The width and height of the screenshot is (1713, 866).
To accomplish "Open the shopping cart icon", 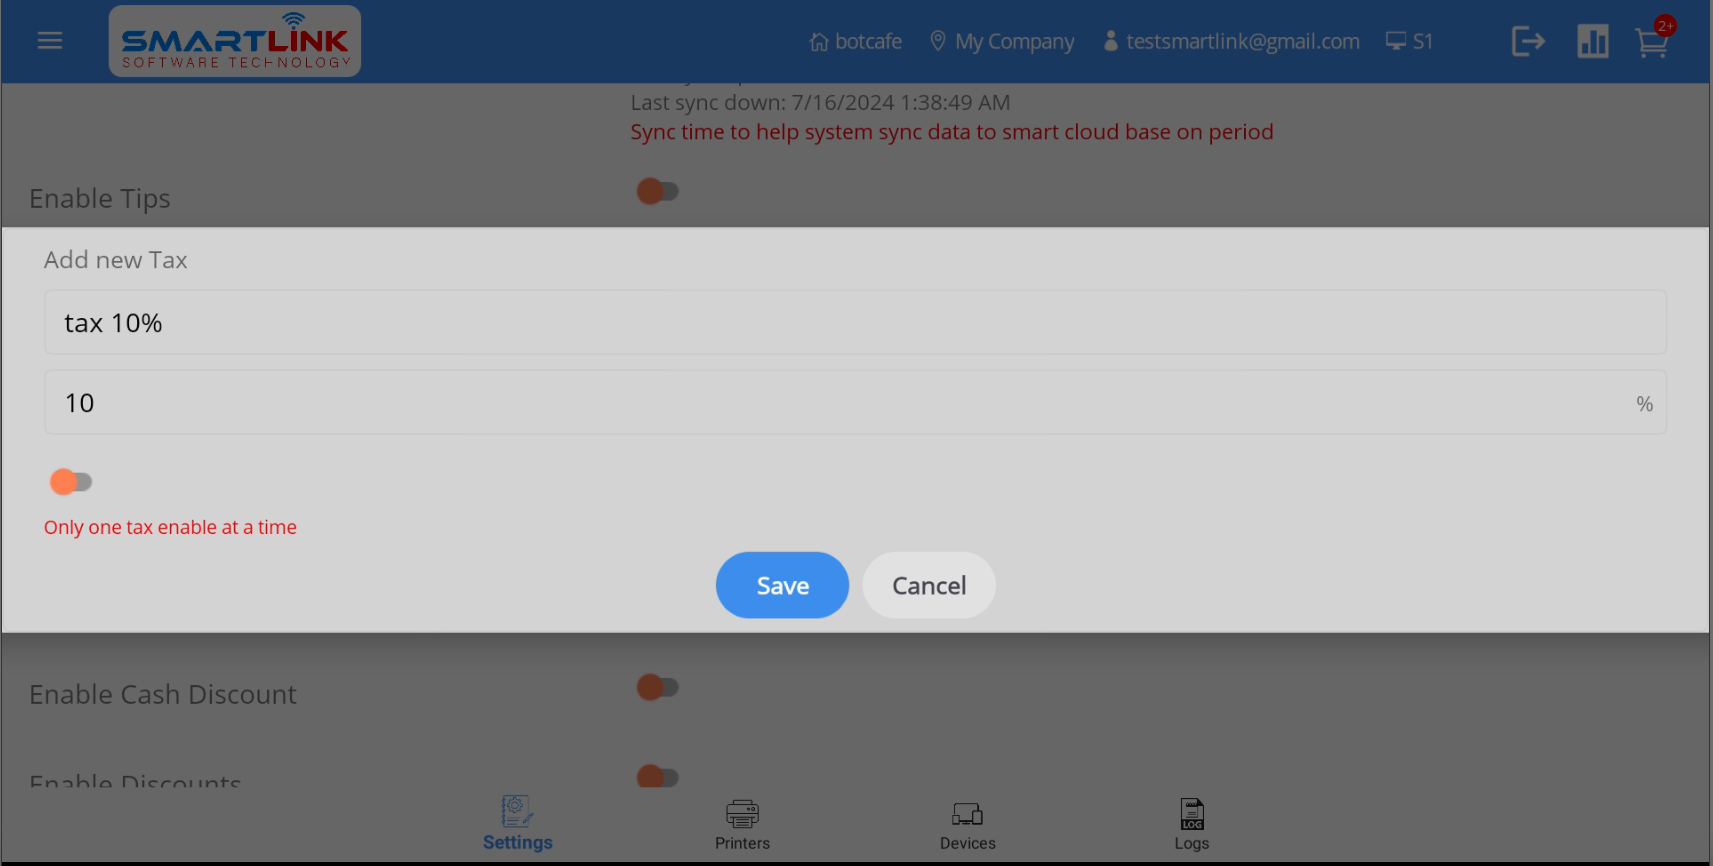I will point(1651,42).
